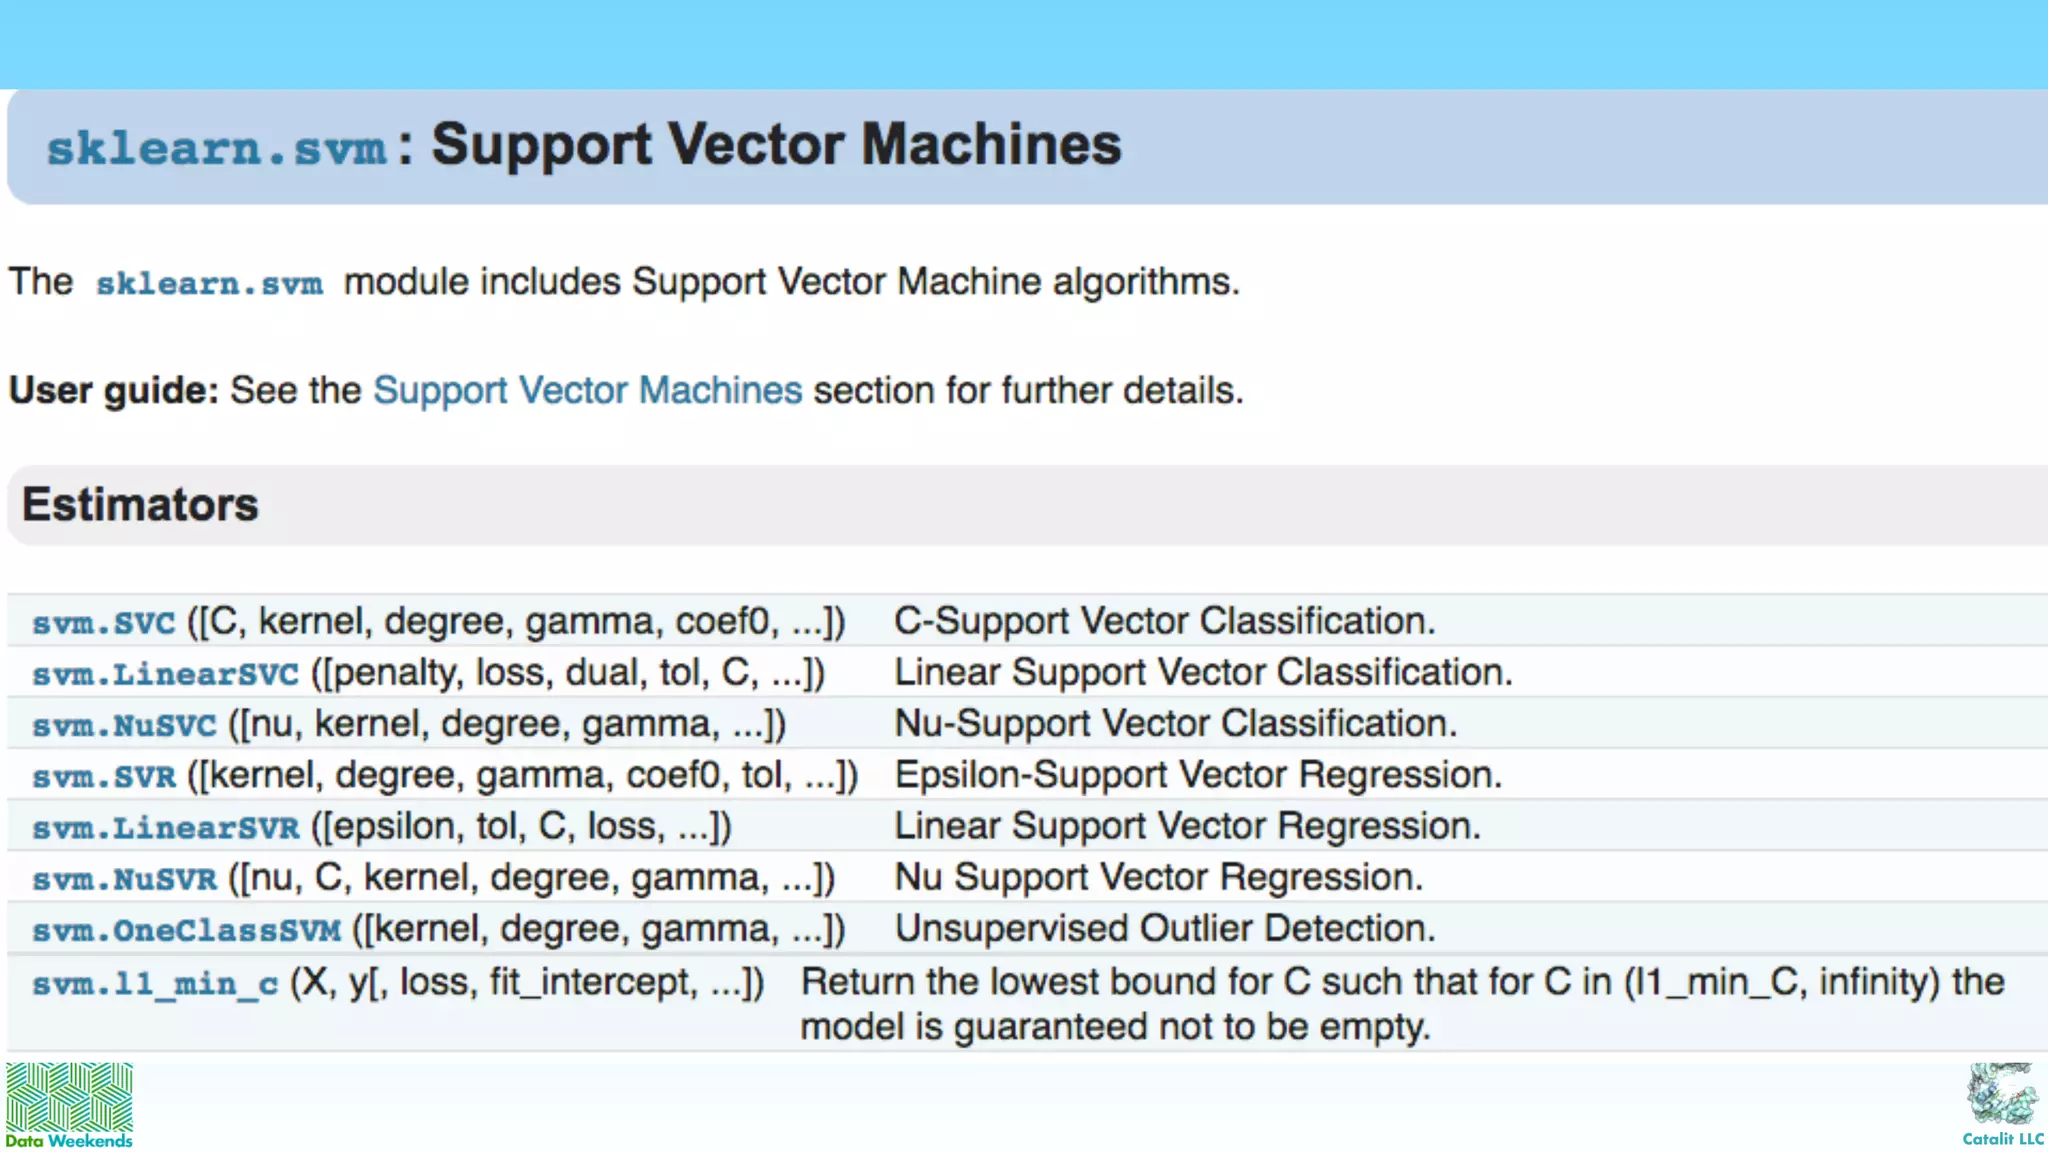Click the Catalit LLC logo
This screenshot has height=1152, width=2048.
(2003, 1104)
